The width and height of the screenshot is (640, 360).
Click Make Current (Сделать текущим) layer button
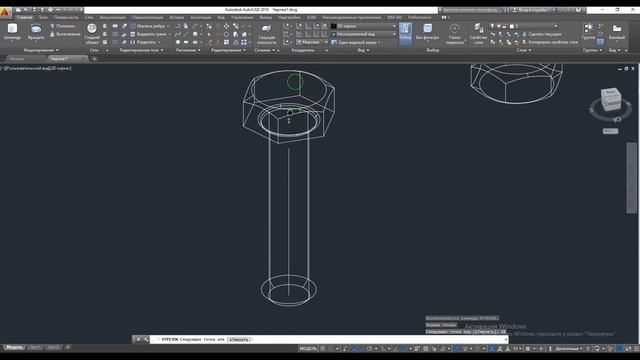(x=542, y=34)
